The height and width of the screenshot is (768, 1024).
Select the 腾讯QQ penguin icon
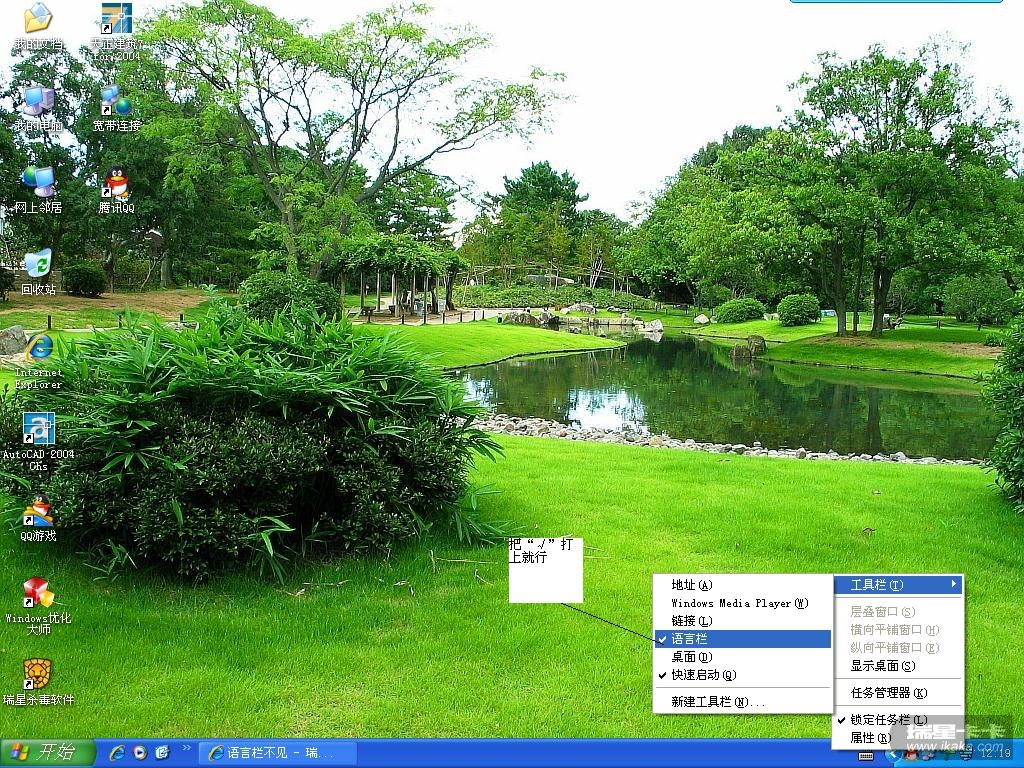[116, 189]
